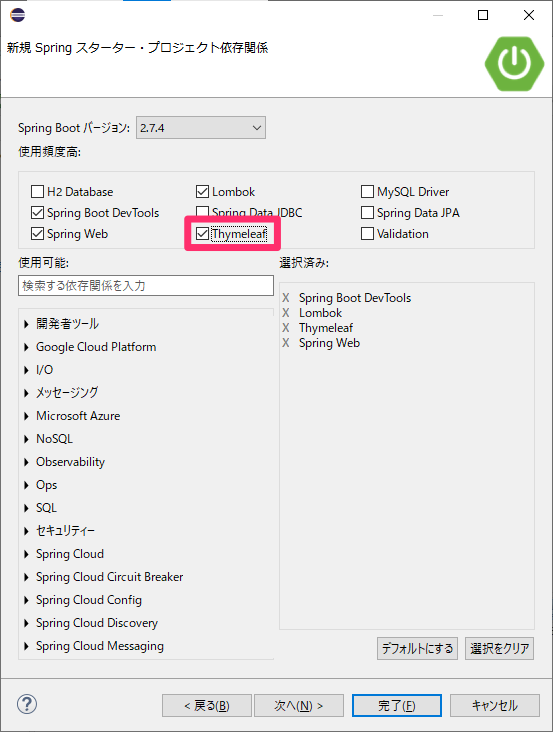
Task: Click the 選択をクリア button
Action: (499, 648)
